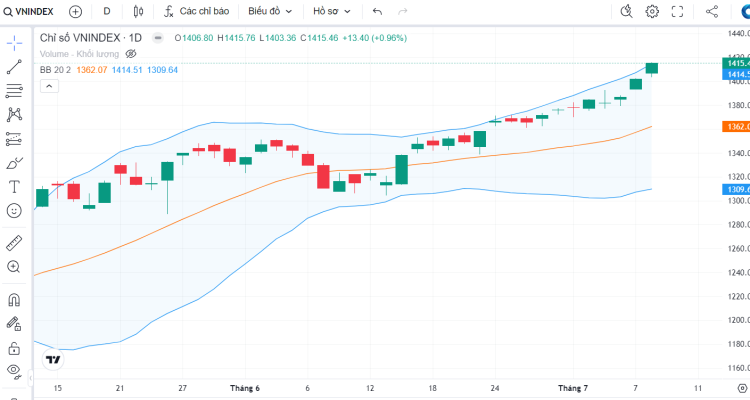Click the Chỉ số VNINDEX · 1D title
Viewport: 750px width, 400px height.
(x=90, y=38)
